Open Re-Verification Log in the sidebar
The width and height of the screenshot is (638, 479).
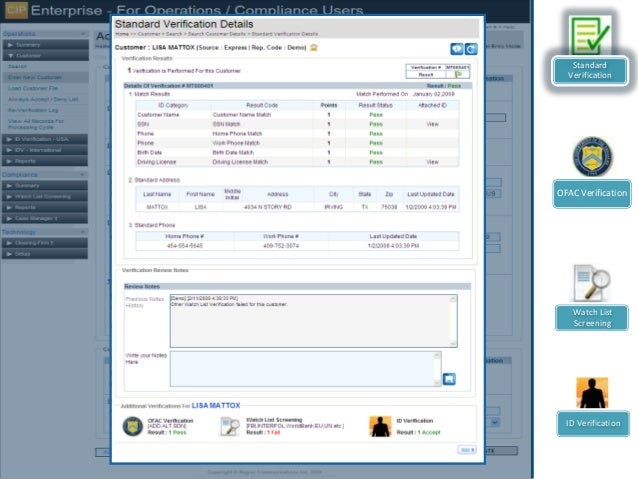(x=33, y=110)
